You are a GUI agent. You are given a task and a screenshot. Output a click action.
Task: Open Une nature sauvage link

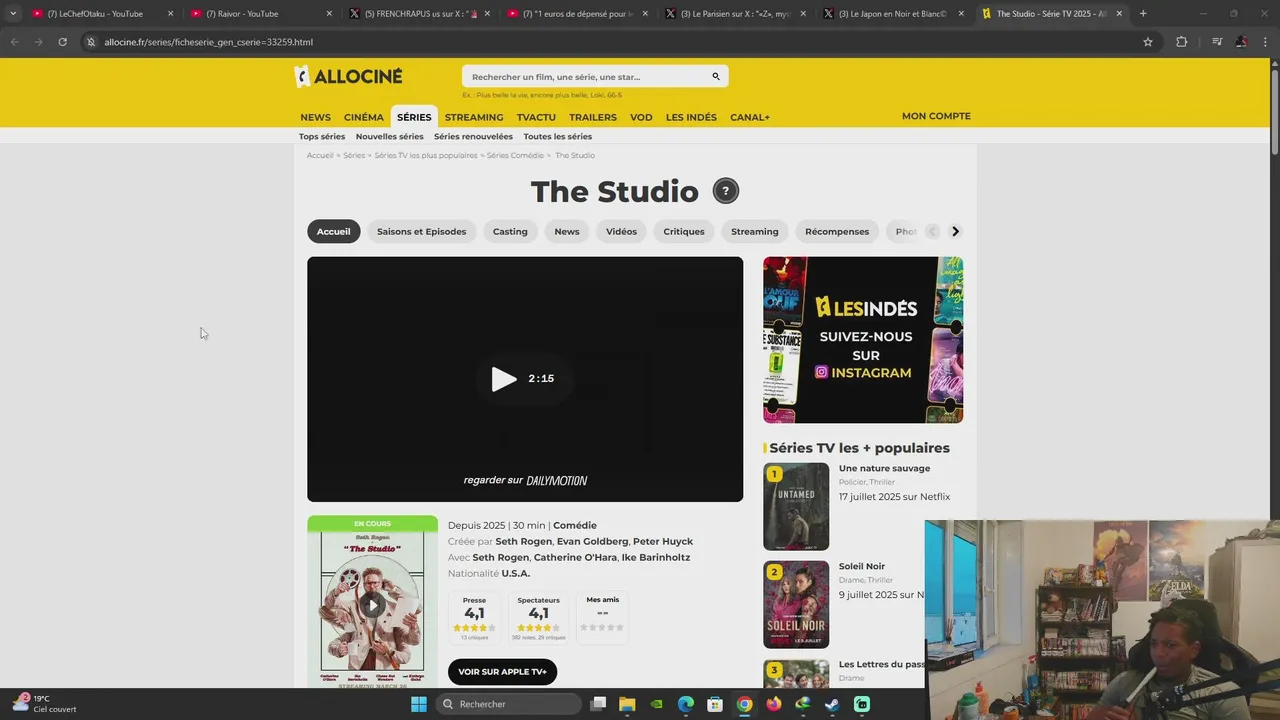[884, 468]
